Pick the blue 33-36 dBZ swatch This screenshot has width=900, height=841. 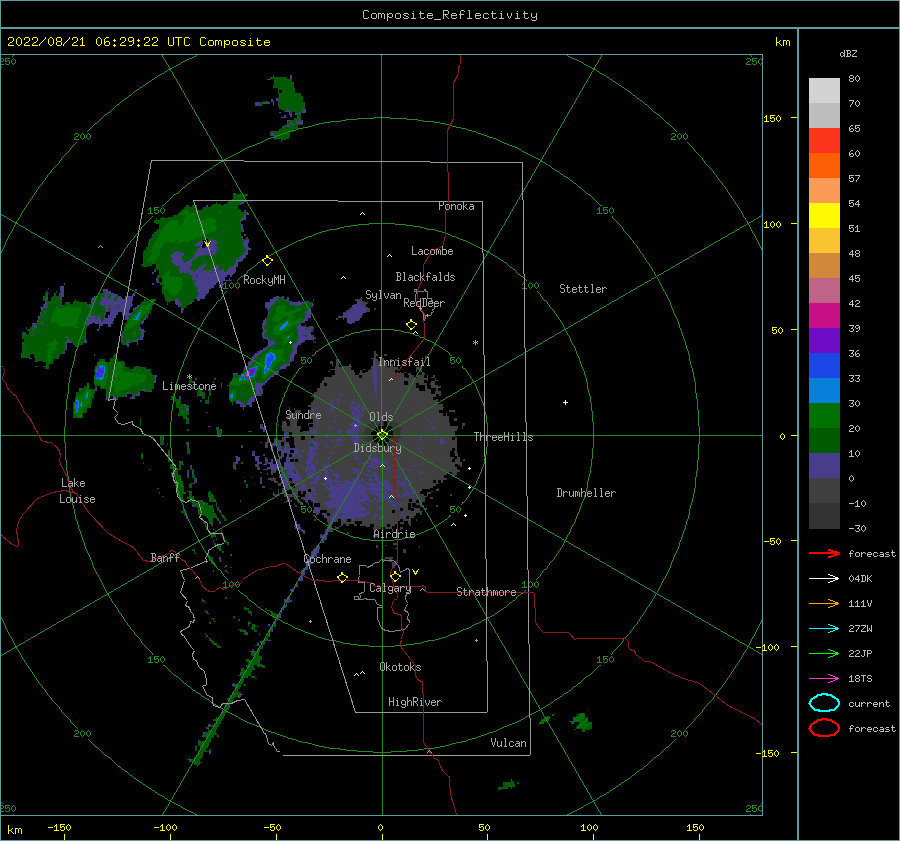(x=824, y=366)
